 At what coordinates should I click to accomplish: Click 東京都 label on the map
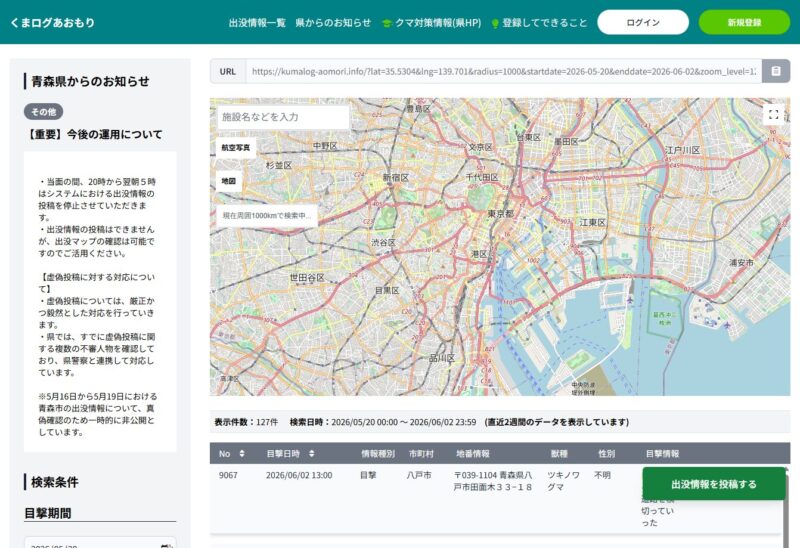[501, 213]
